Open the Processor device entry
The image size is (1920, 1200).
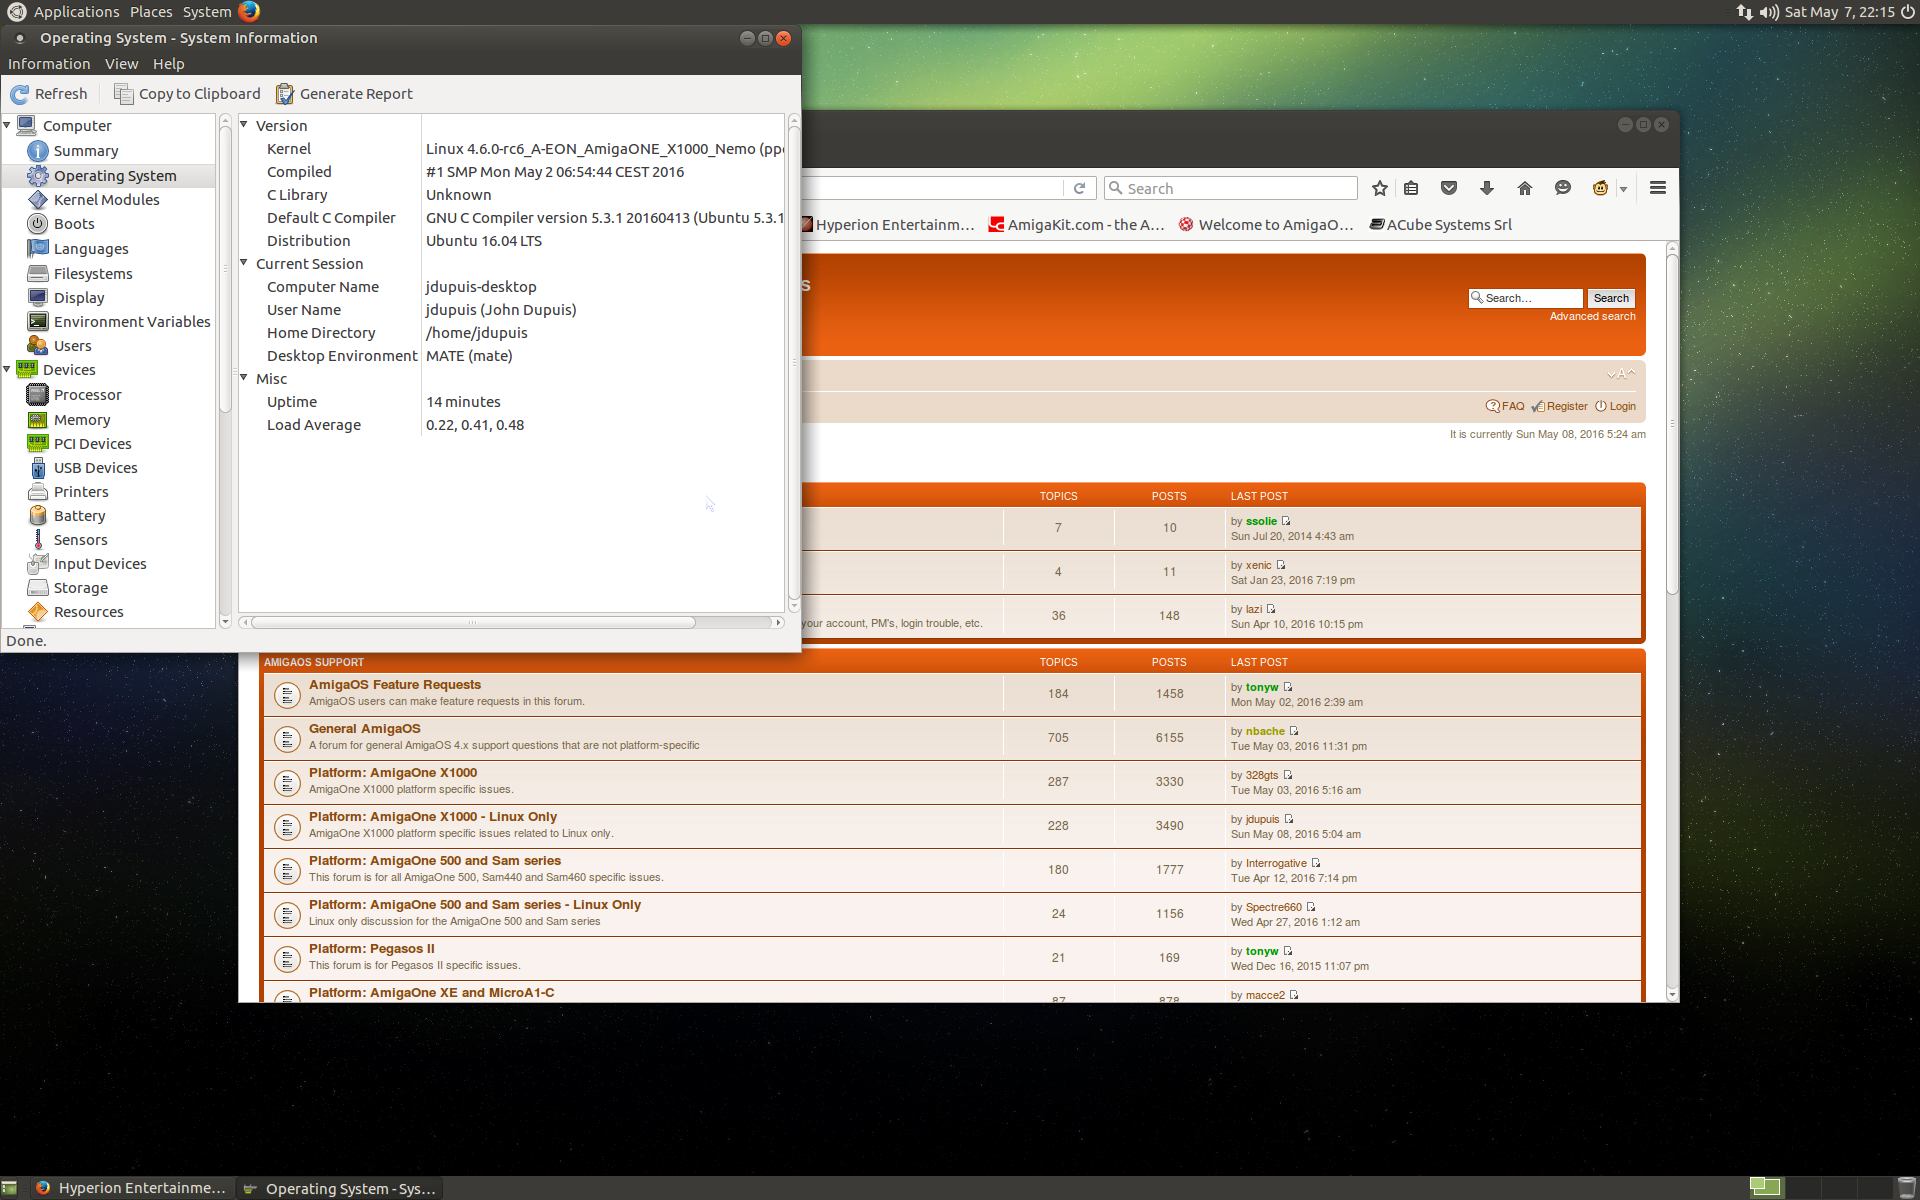[87, 395]
